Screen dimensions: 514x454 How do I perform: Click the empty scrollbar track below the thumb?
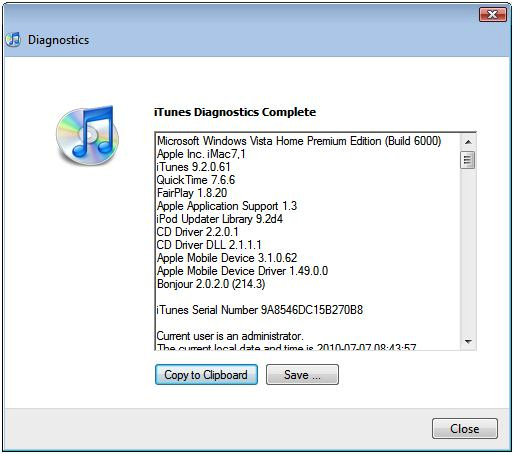(468, 251)
